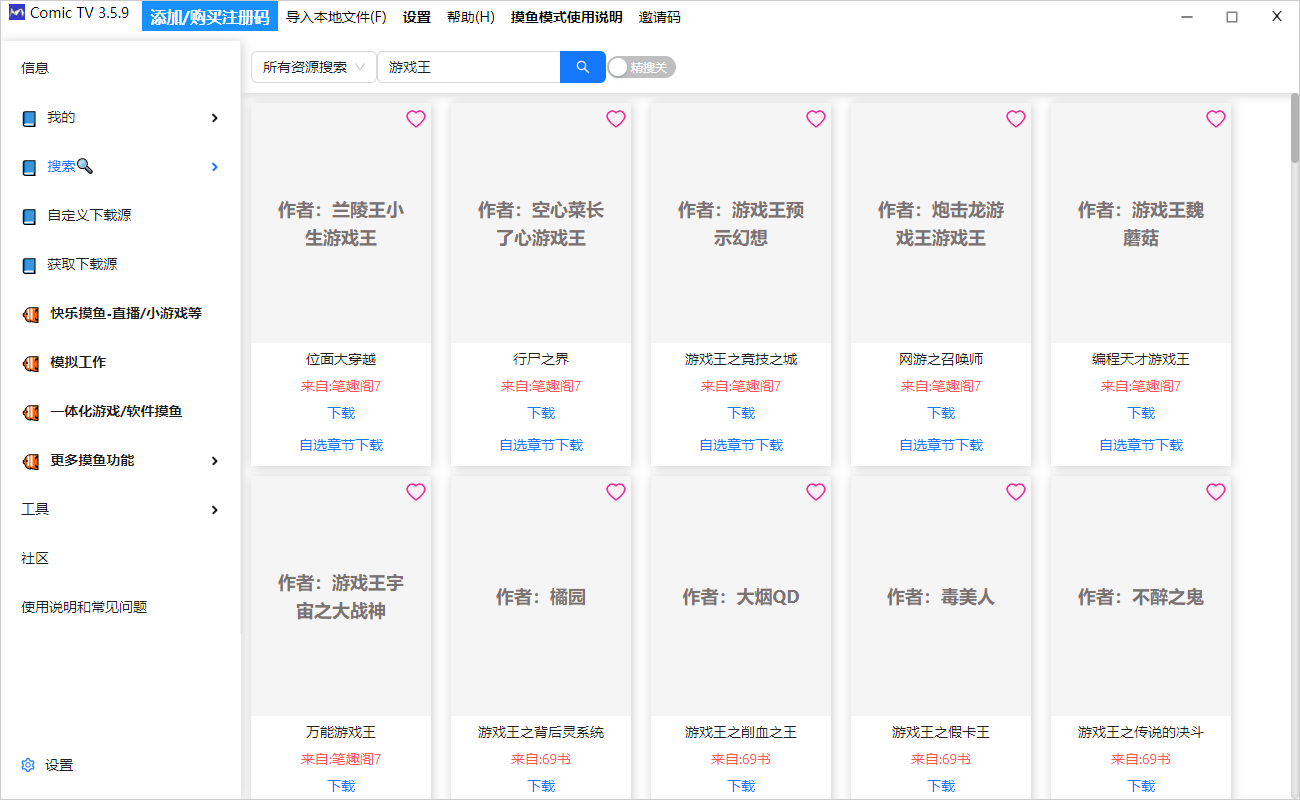This screenshot has height=800, width=1300.
Task: Open the 设置 menu in top bar
Action: click(x=417, y=17)
